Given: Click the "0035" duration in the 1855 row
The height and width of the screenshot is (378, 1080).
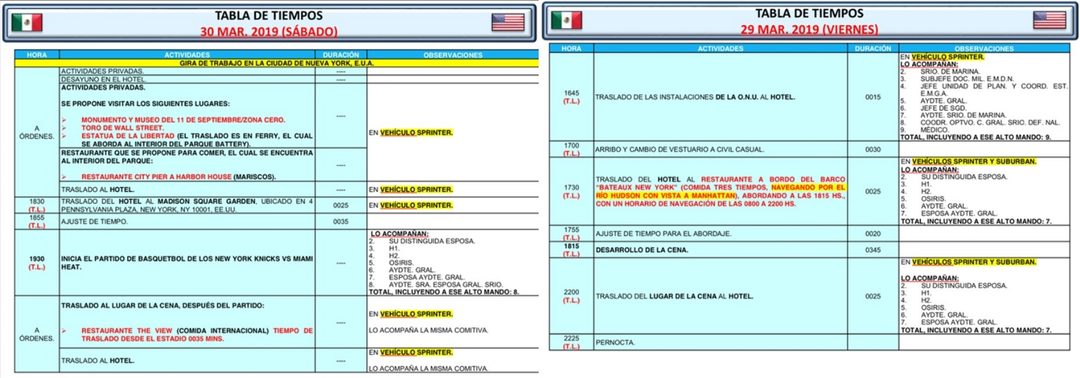Looking at the screenshot, I should pos(340,222).
